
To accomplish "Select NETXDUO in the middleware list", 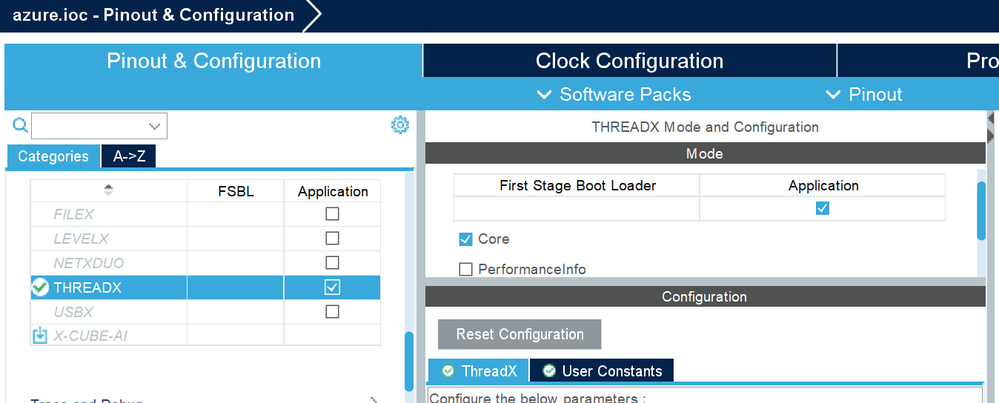I will (x=89, y=262).
